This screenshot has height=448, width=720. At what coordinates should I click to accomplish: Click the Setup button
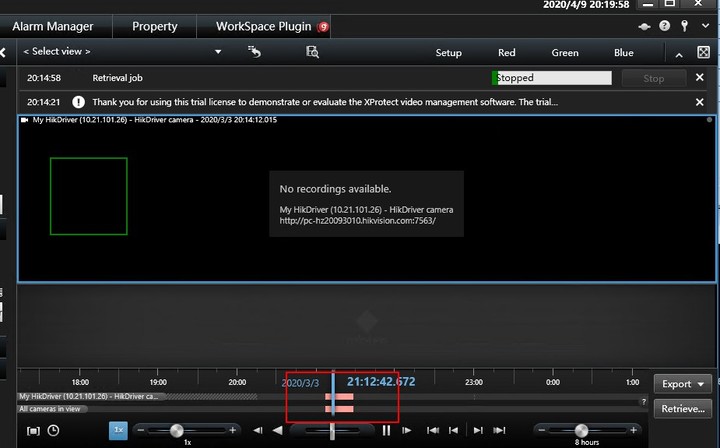click(x=448, y=53)
